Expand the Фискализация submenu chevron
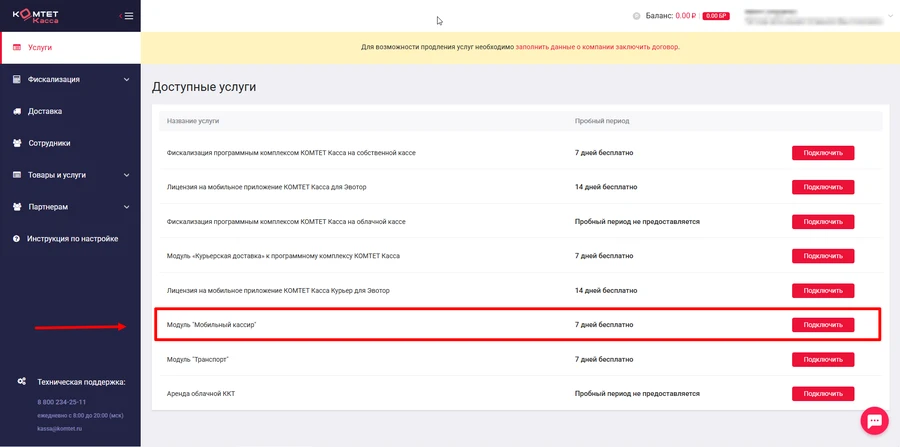Viewport: 900px width, 447px height. [126, 79]
